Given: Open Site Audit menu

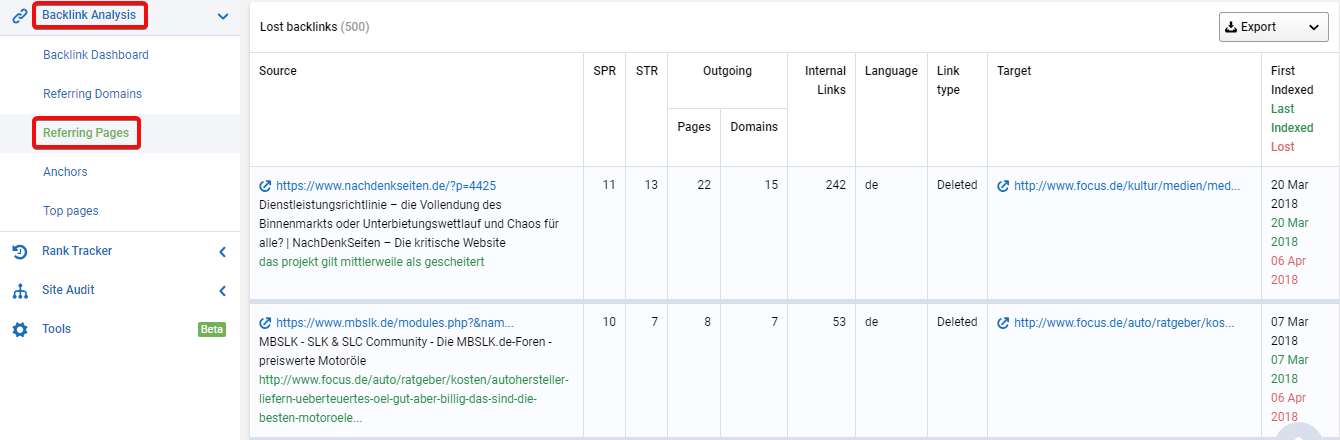Looking at the screenshot, I should tap(68, 290).
